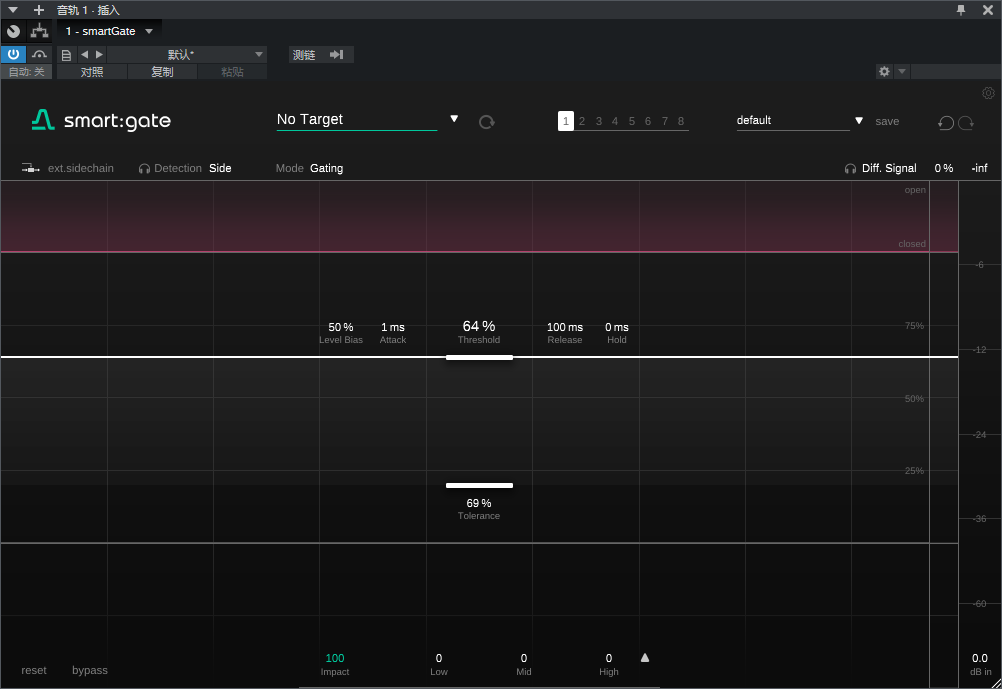Toggle 自动: 关 automation mode
Viewport: 1002px width, 689px height.
pos(26,72)
